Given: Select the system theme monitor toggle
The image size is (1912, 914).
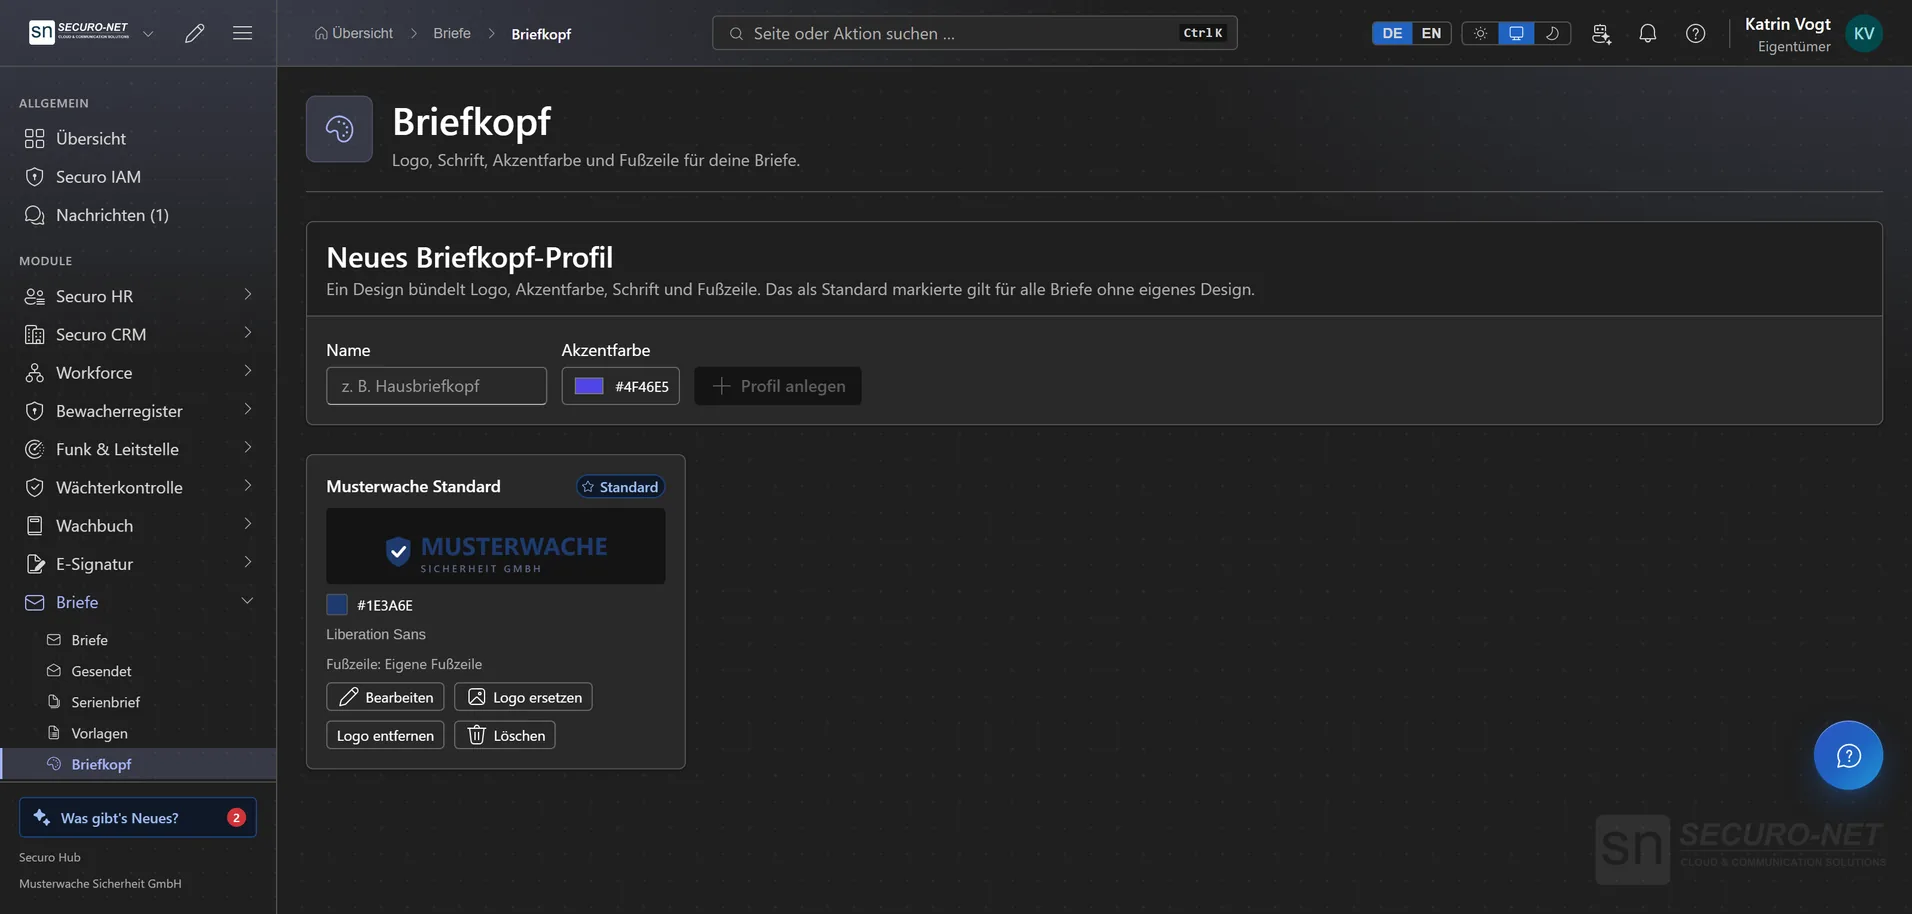Looking at the screenshot, I should tap(1516, 33).
